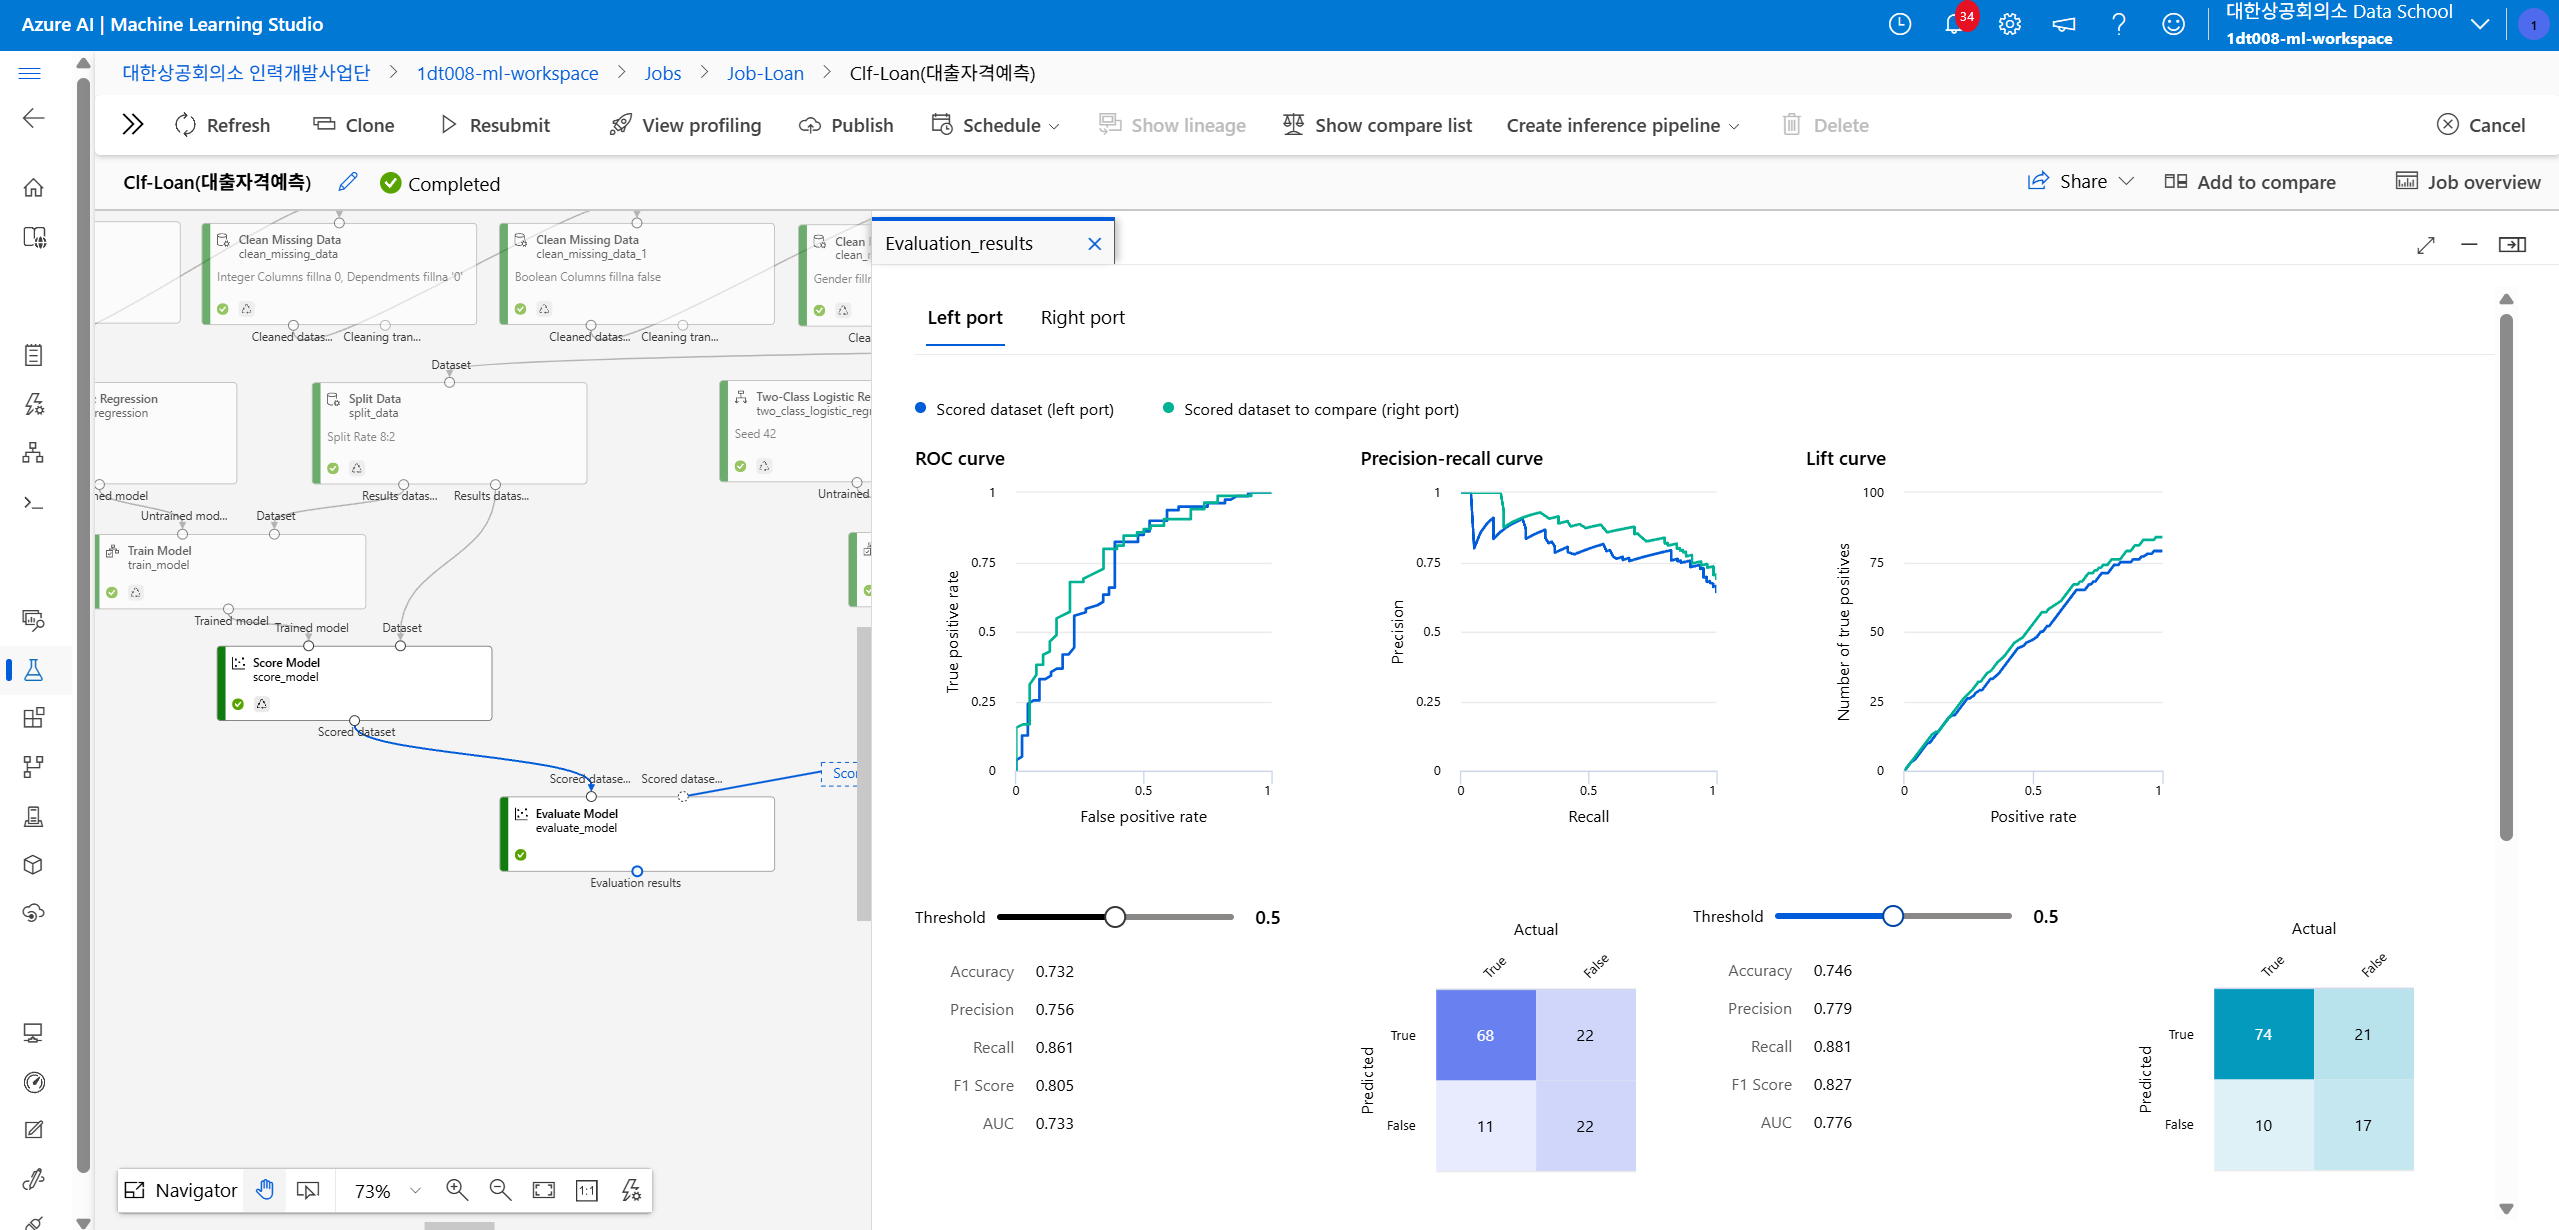
Task: Open the Job-Loan breadcrumb link
Action: 765,73
